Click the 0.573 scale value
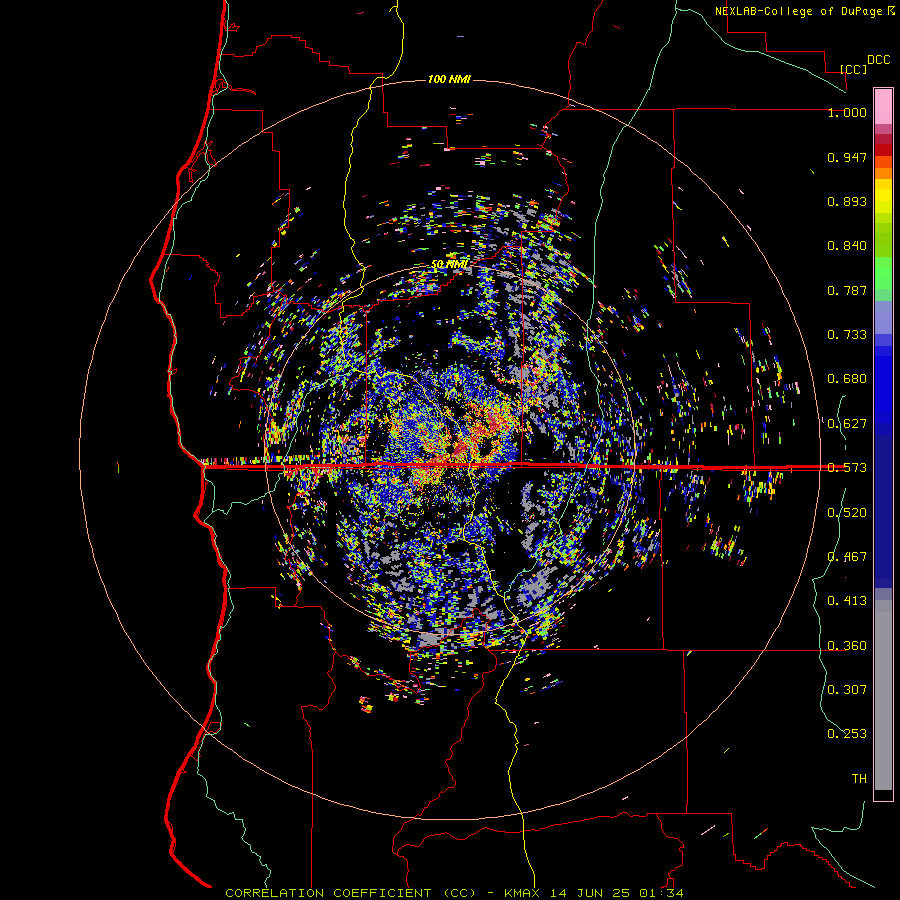900x900 pixels. coord(847,468)
